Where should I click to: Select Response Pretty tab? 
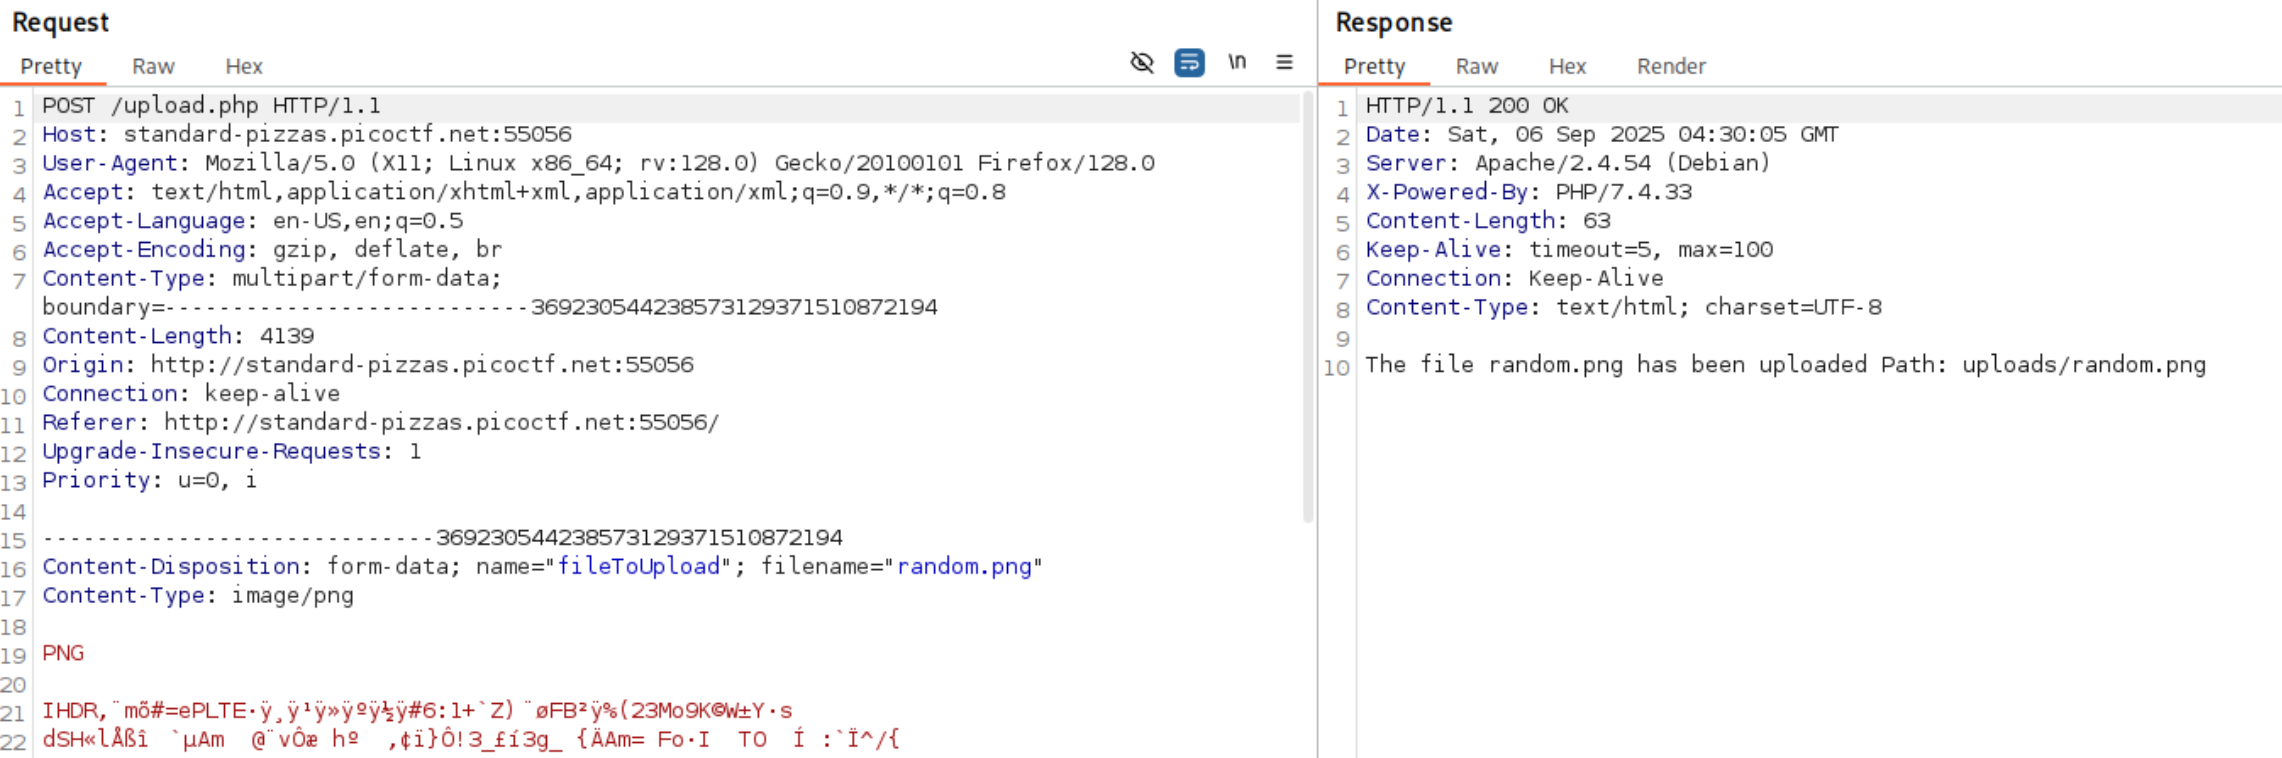[1374, 66]
